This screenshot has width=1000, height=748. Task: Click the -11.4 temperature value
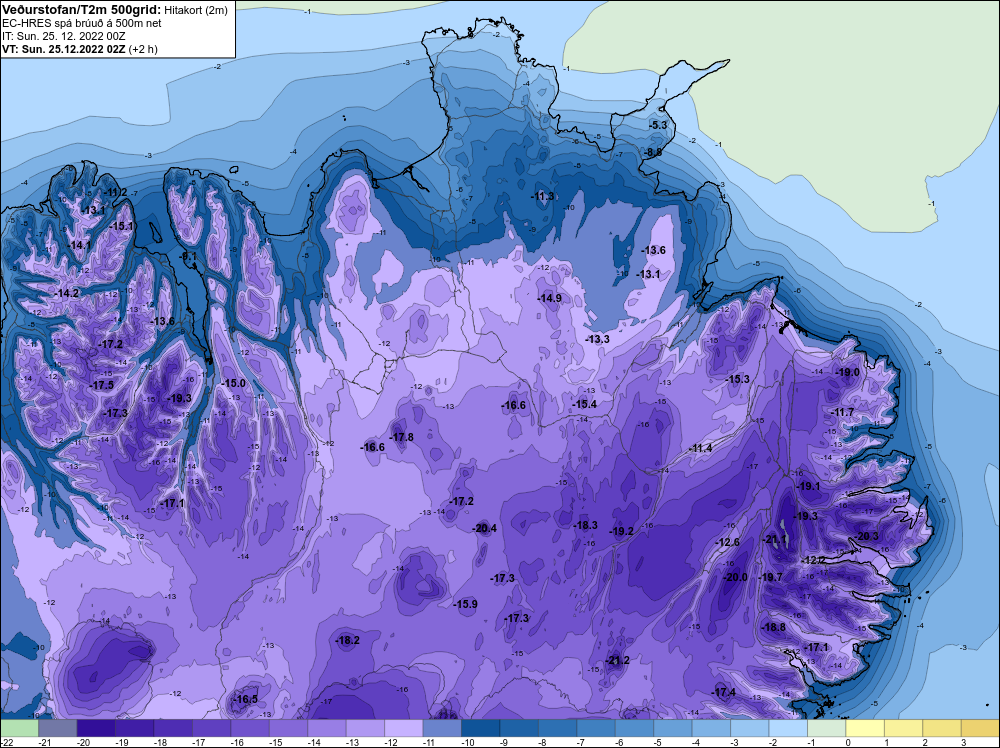click(x=700, y=448)
